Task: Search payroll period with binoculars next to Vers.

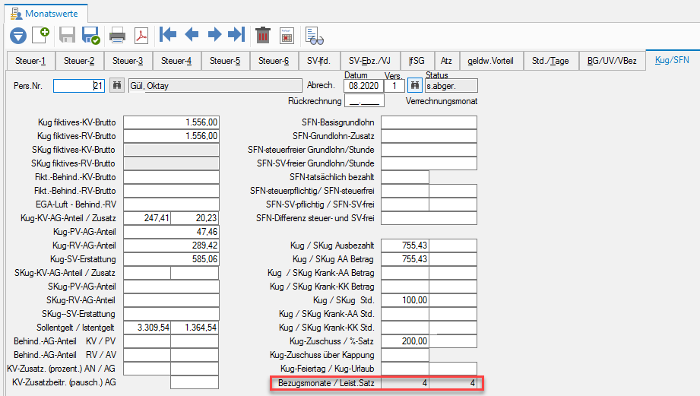Action: click(x=415, y=85)
